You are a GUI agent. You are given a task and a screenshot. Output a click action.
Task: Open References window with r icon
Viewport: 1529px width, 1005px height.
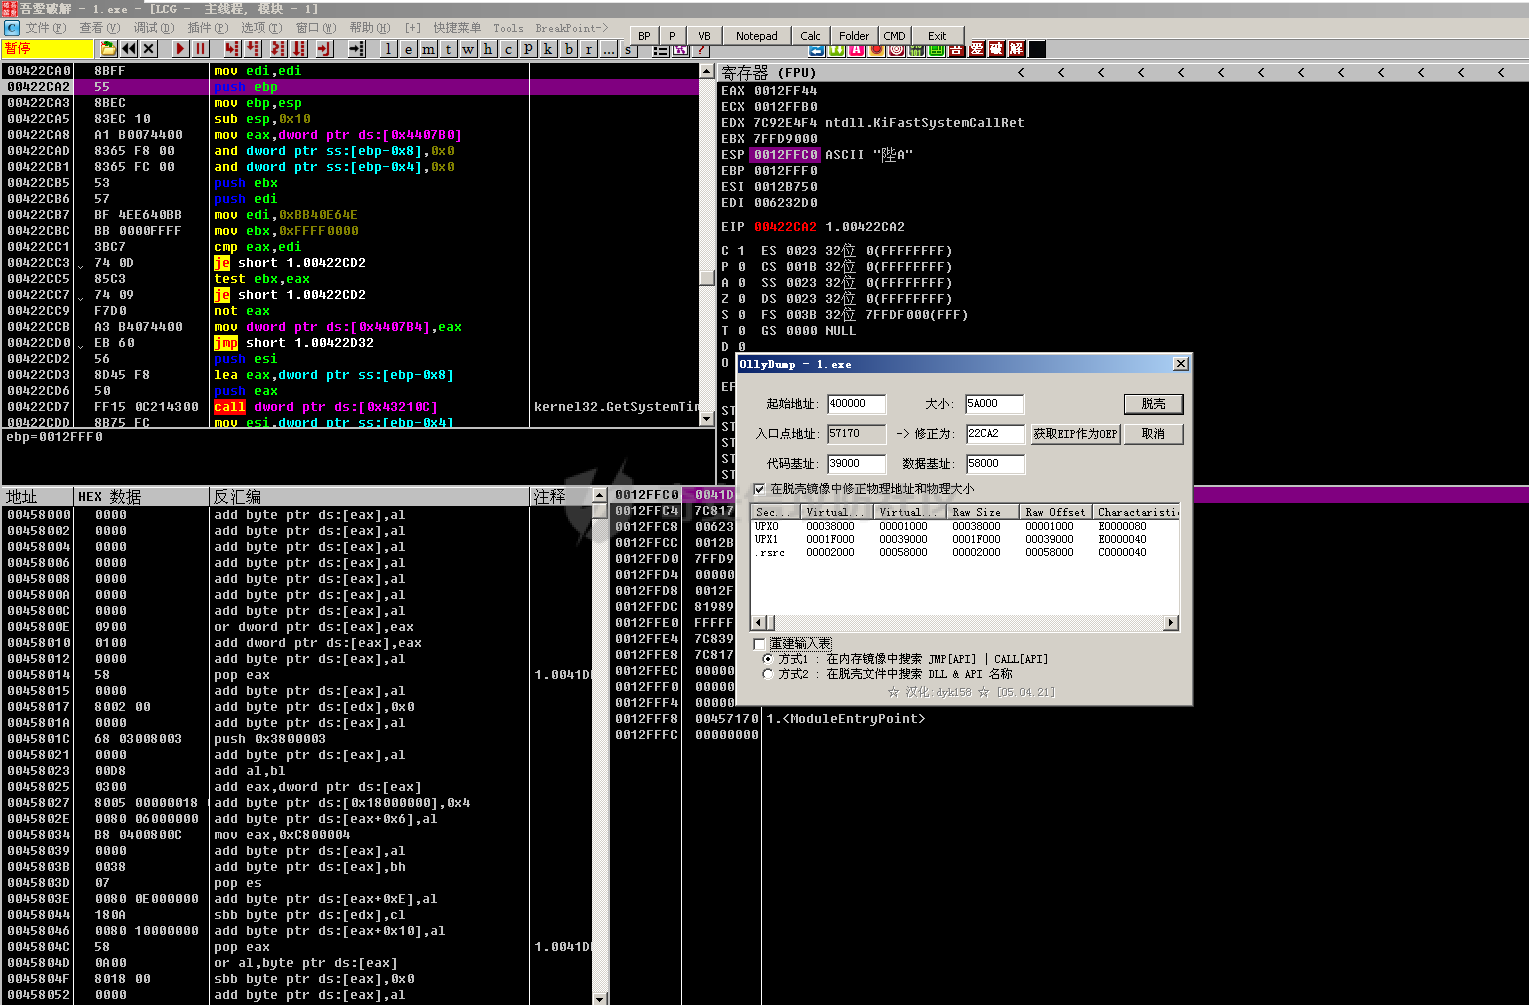click(588, 48)
